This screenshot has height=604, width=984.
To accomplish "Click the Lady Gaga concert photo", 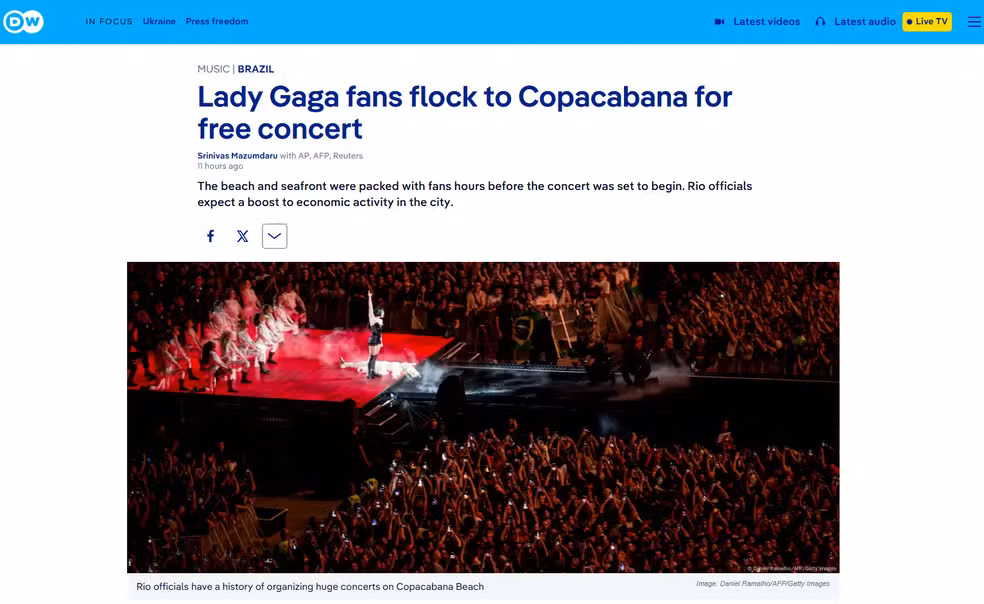I will click(483, 418).
